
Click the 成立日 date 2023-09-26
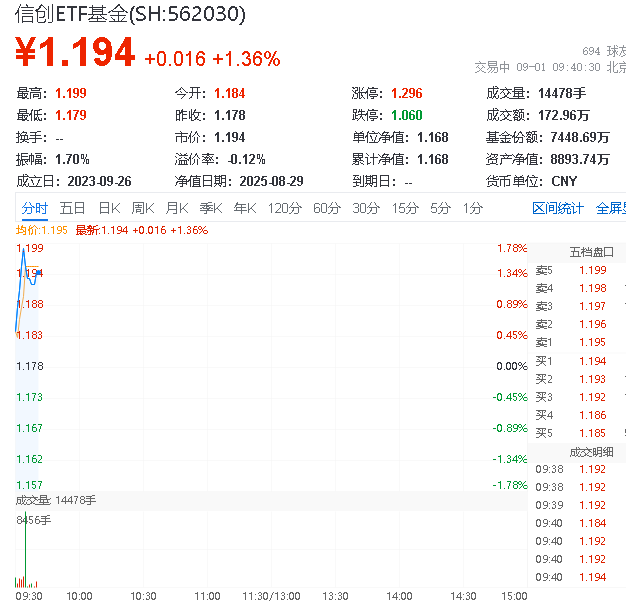[x=99, y=181]
